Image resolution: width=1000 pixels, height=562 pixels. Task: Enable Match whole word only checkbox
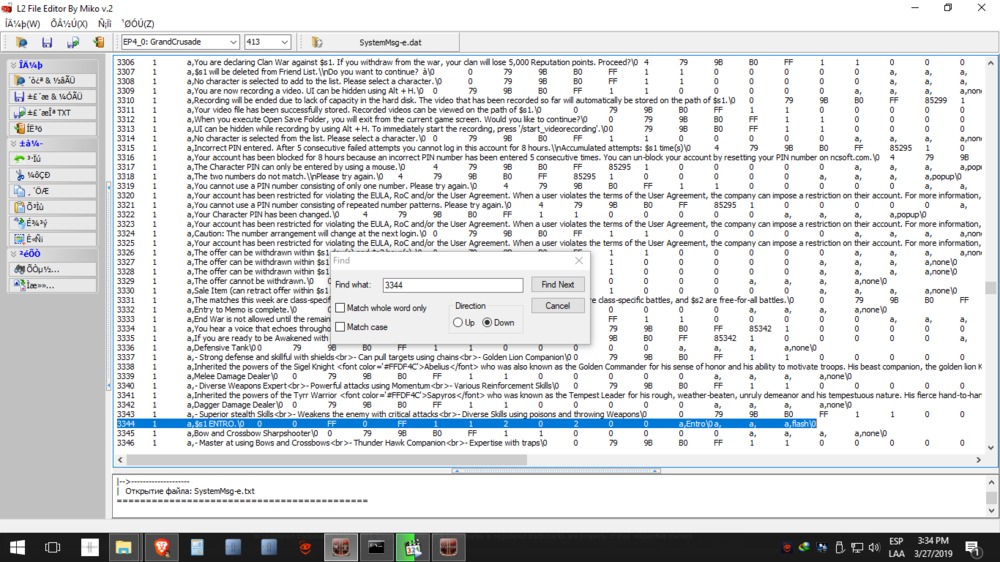(341, 308)
